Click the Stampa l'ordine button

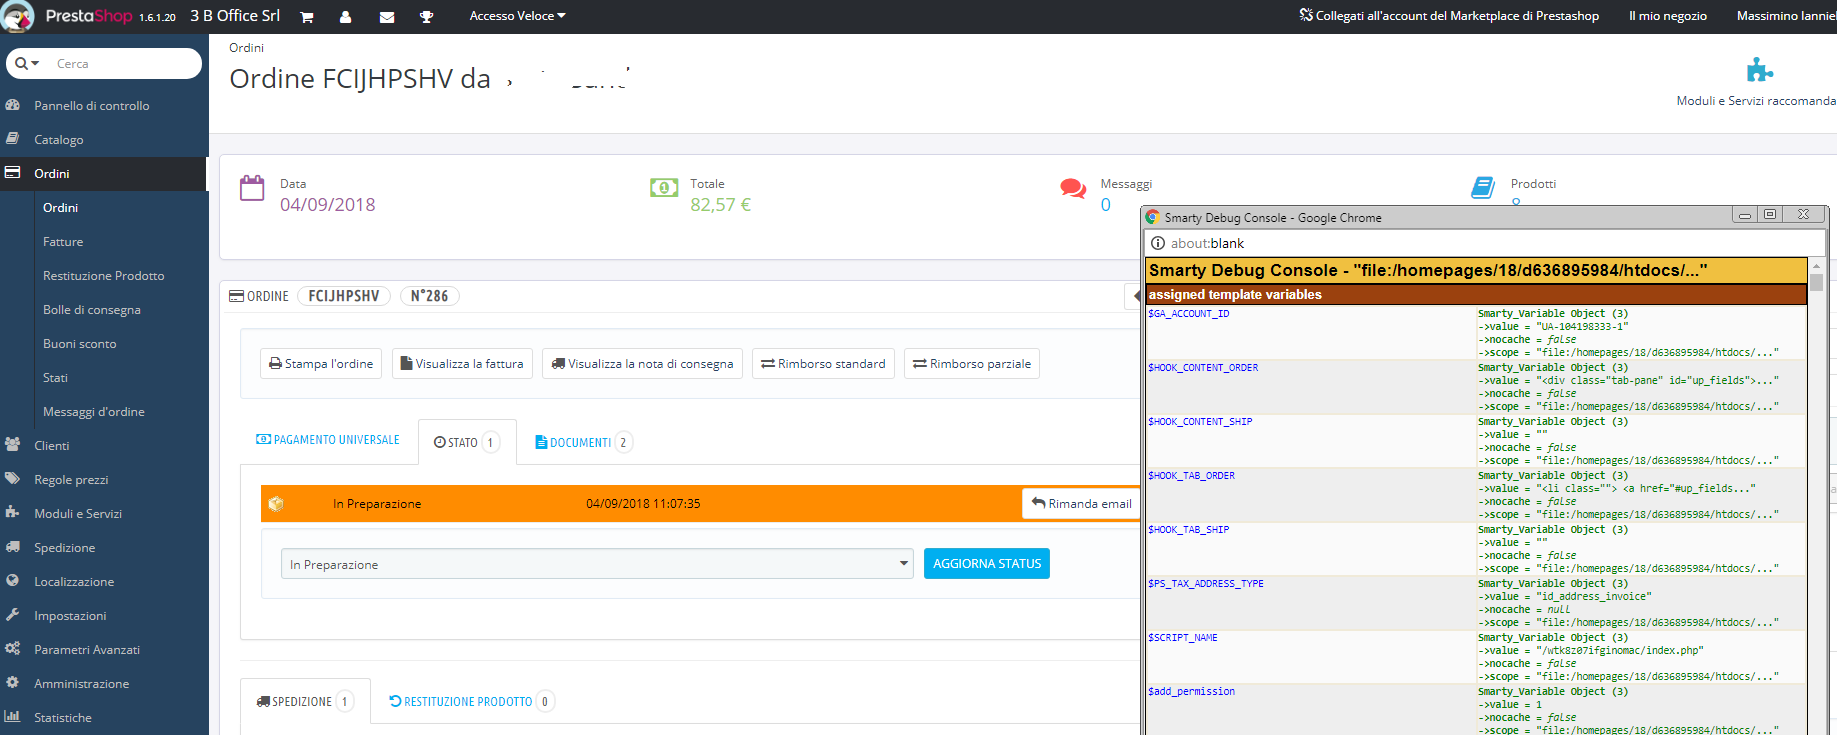click(321, 363)
